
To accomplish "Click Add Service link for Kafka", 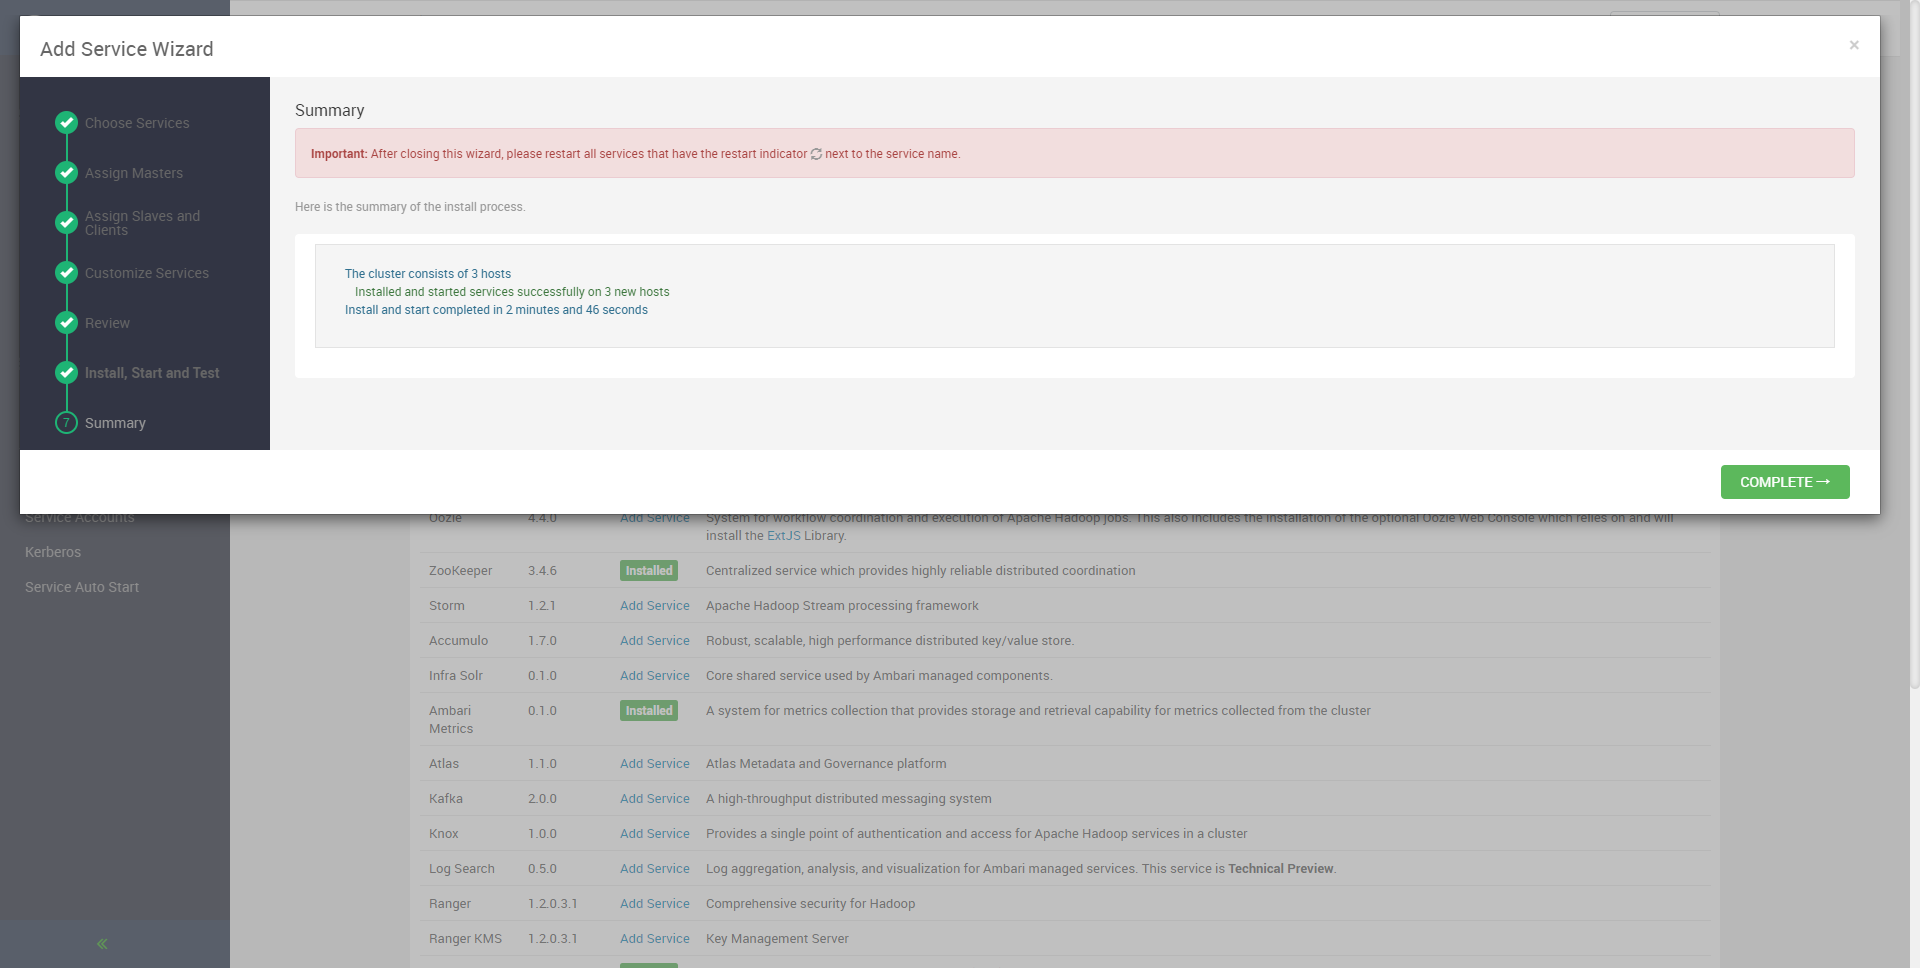I will coord(655,799).
